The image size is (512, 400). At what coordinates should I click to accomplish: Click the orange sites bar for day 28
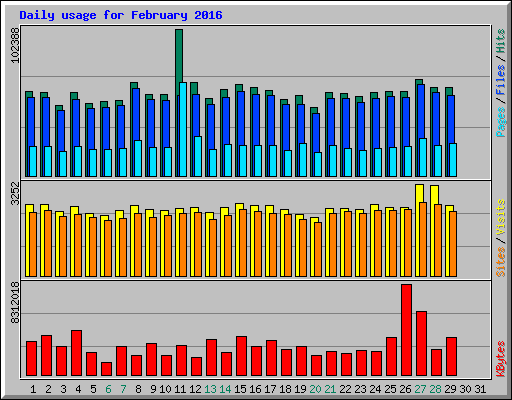[438, 240]
